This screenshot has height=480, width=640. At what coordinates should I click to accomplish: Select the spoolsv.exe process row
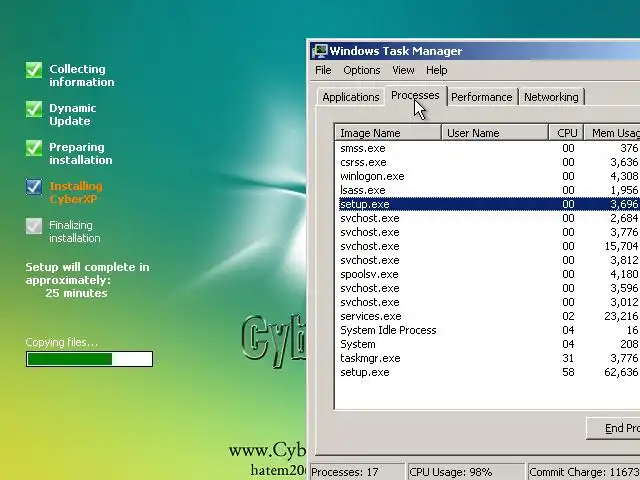tap(489, 274)
